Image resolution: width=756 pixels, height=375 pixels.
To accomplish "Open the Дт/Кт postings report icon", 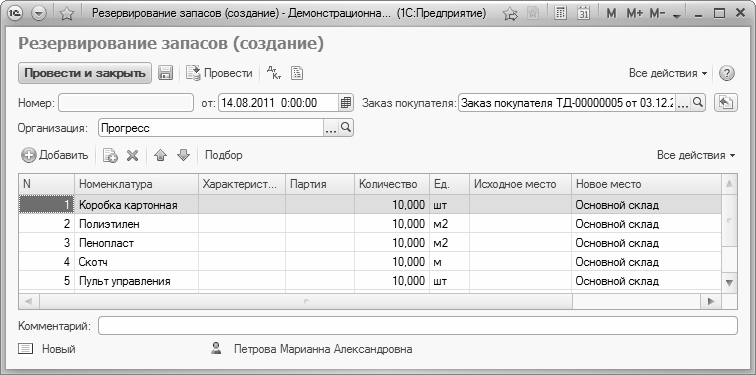I will coord(274,73).
